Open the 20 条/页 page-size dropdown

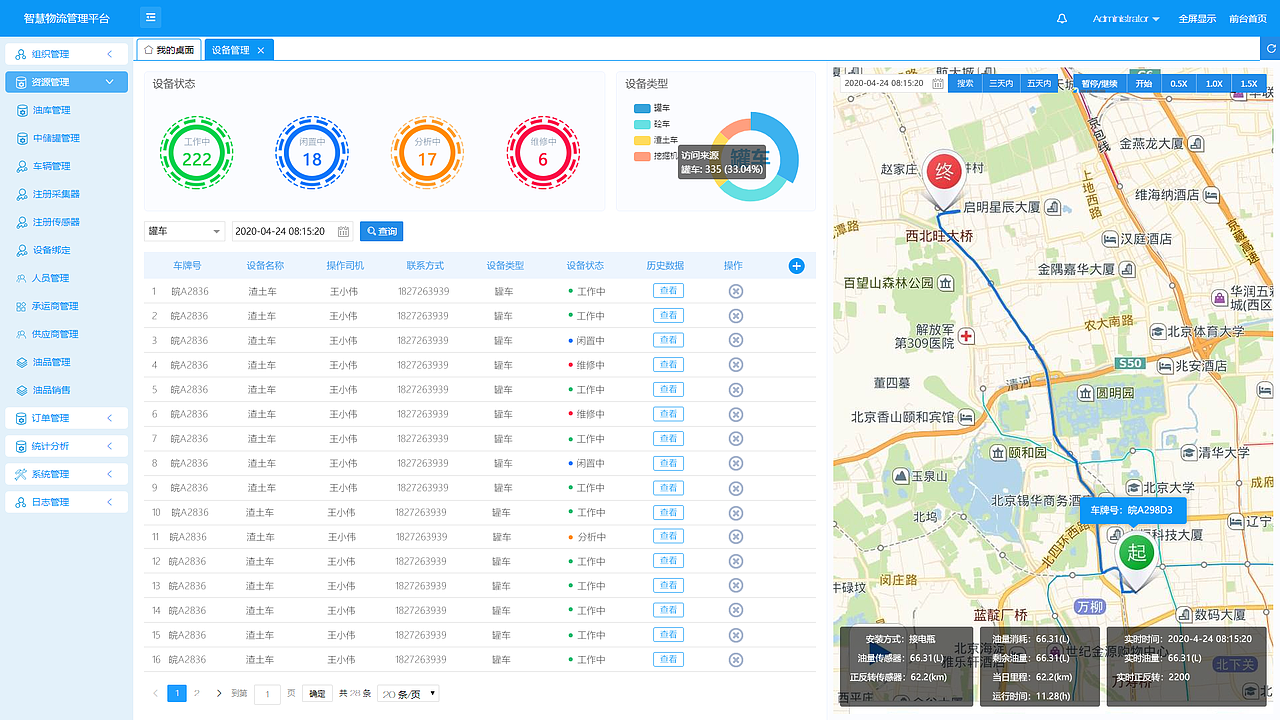(406, 692)
